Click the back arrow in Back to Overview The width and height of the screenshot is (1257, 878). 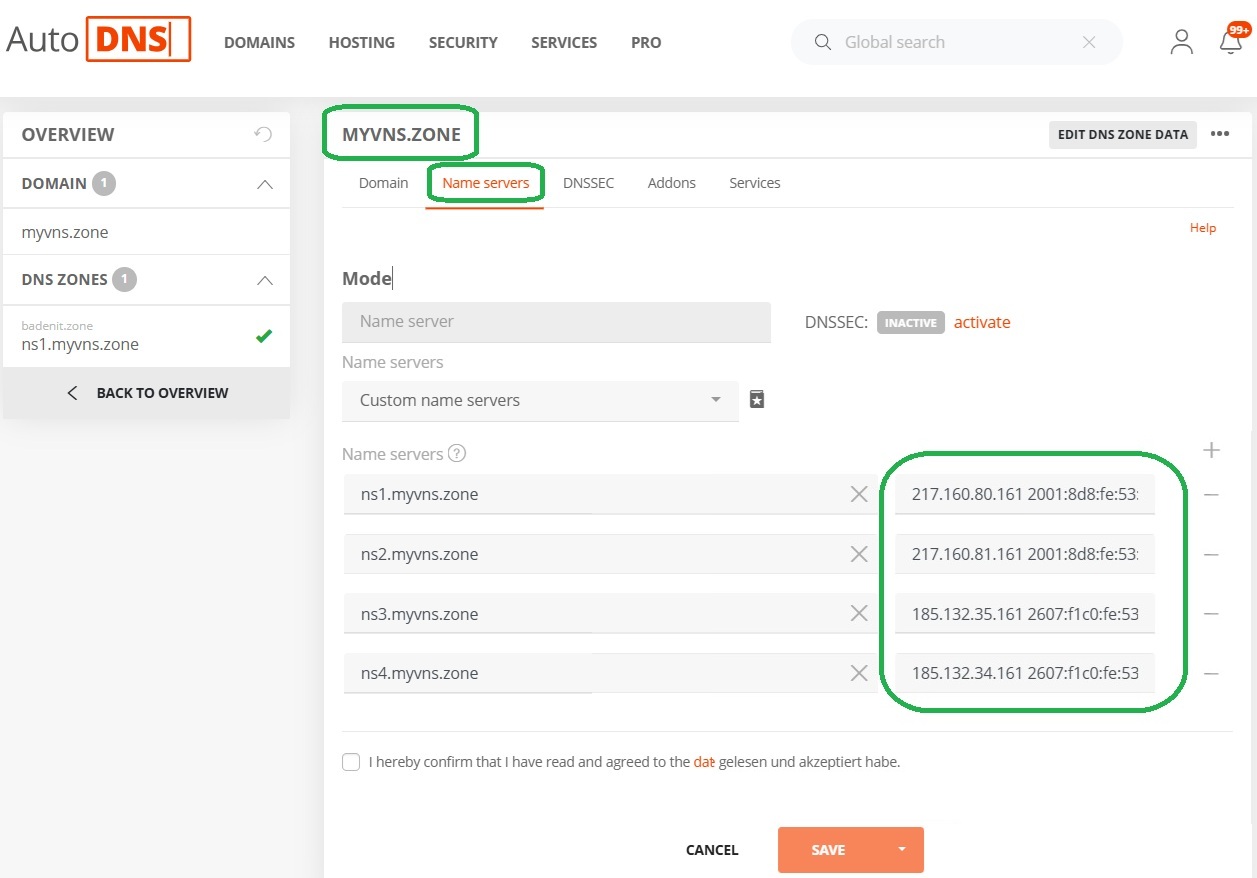click(72, 393)
